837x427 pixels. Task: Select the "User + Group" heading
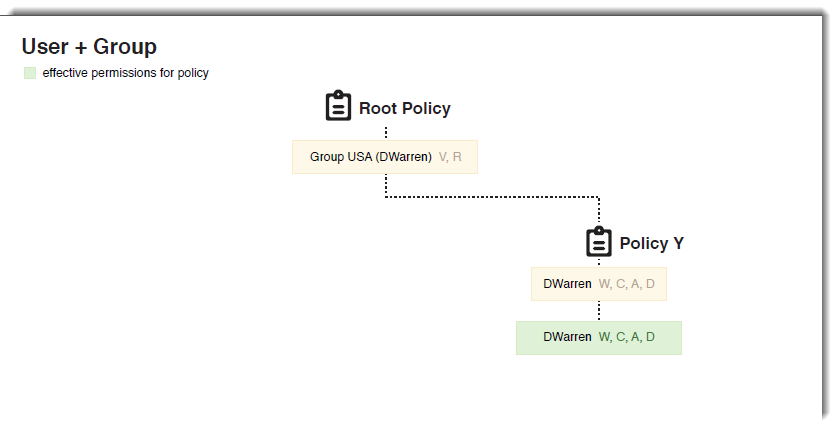click(89, 46)
